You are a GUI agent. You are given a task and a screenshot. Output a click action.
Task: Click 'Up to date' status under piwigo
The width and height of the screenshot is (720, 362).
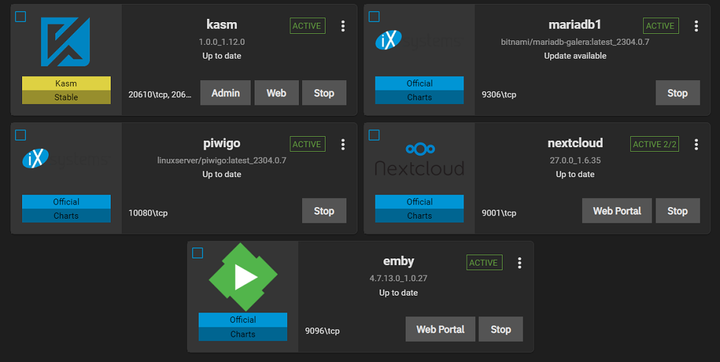tap(222, 174)
